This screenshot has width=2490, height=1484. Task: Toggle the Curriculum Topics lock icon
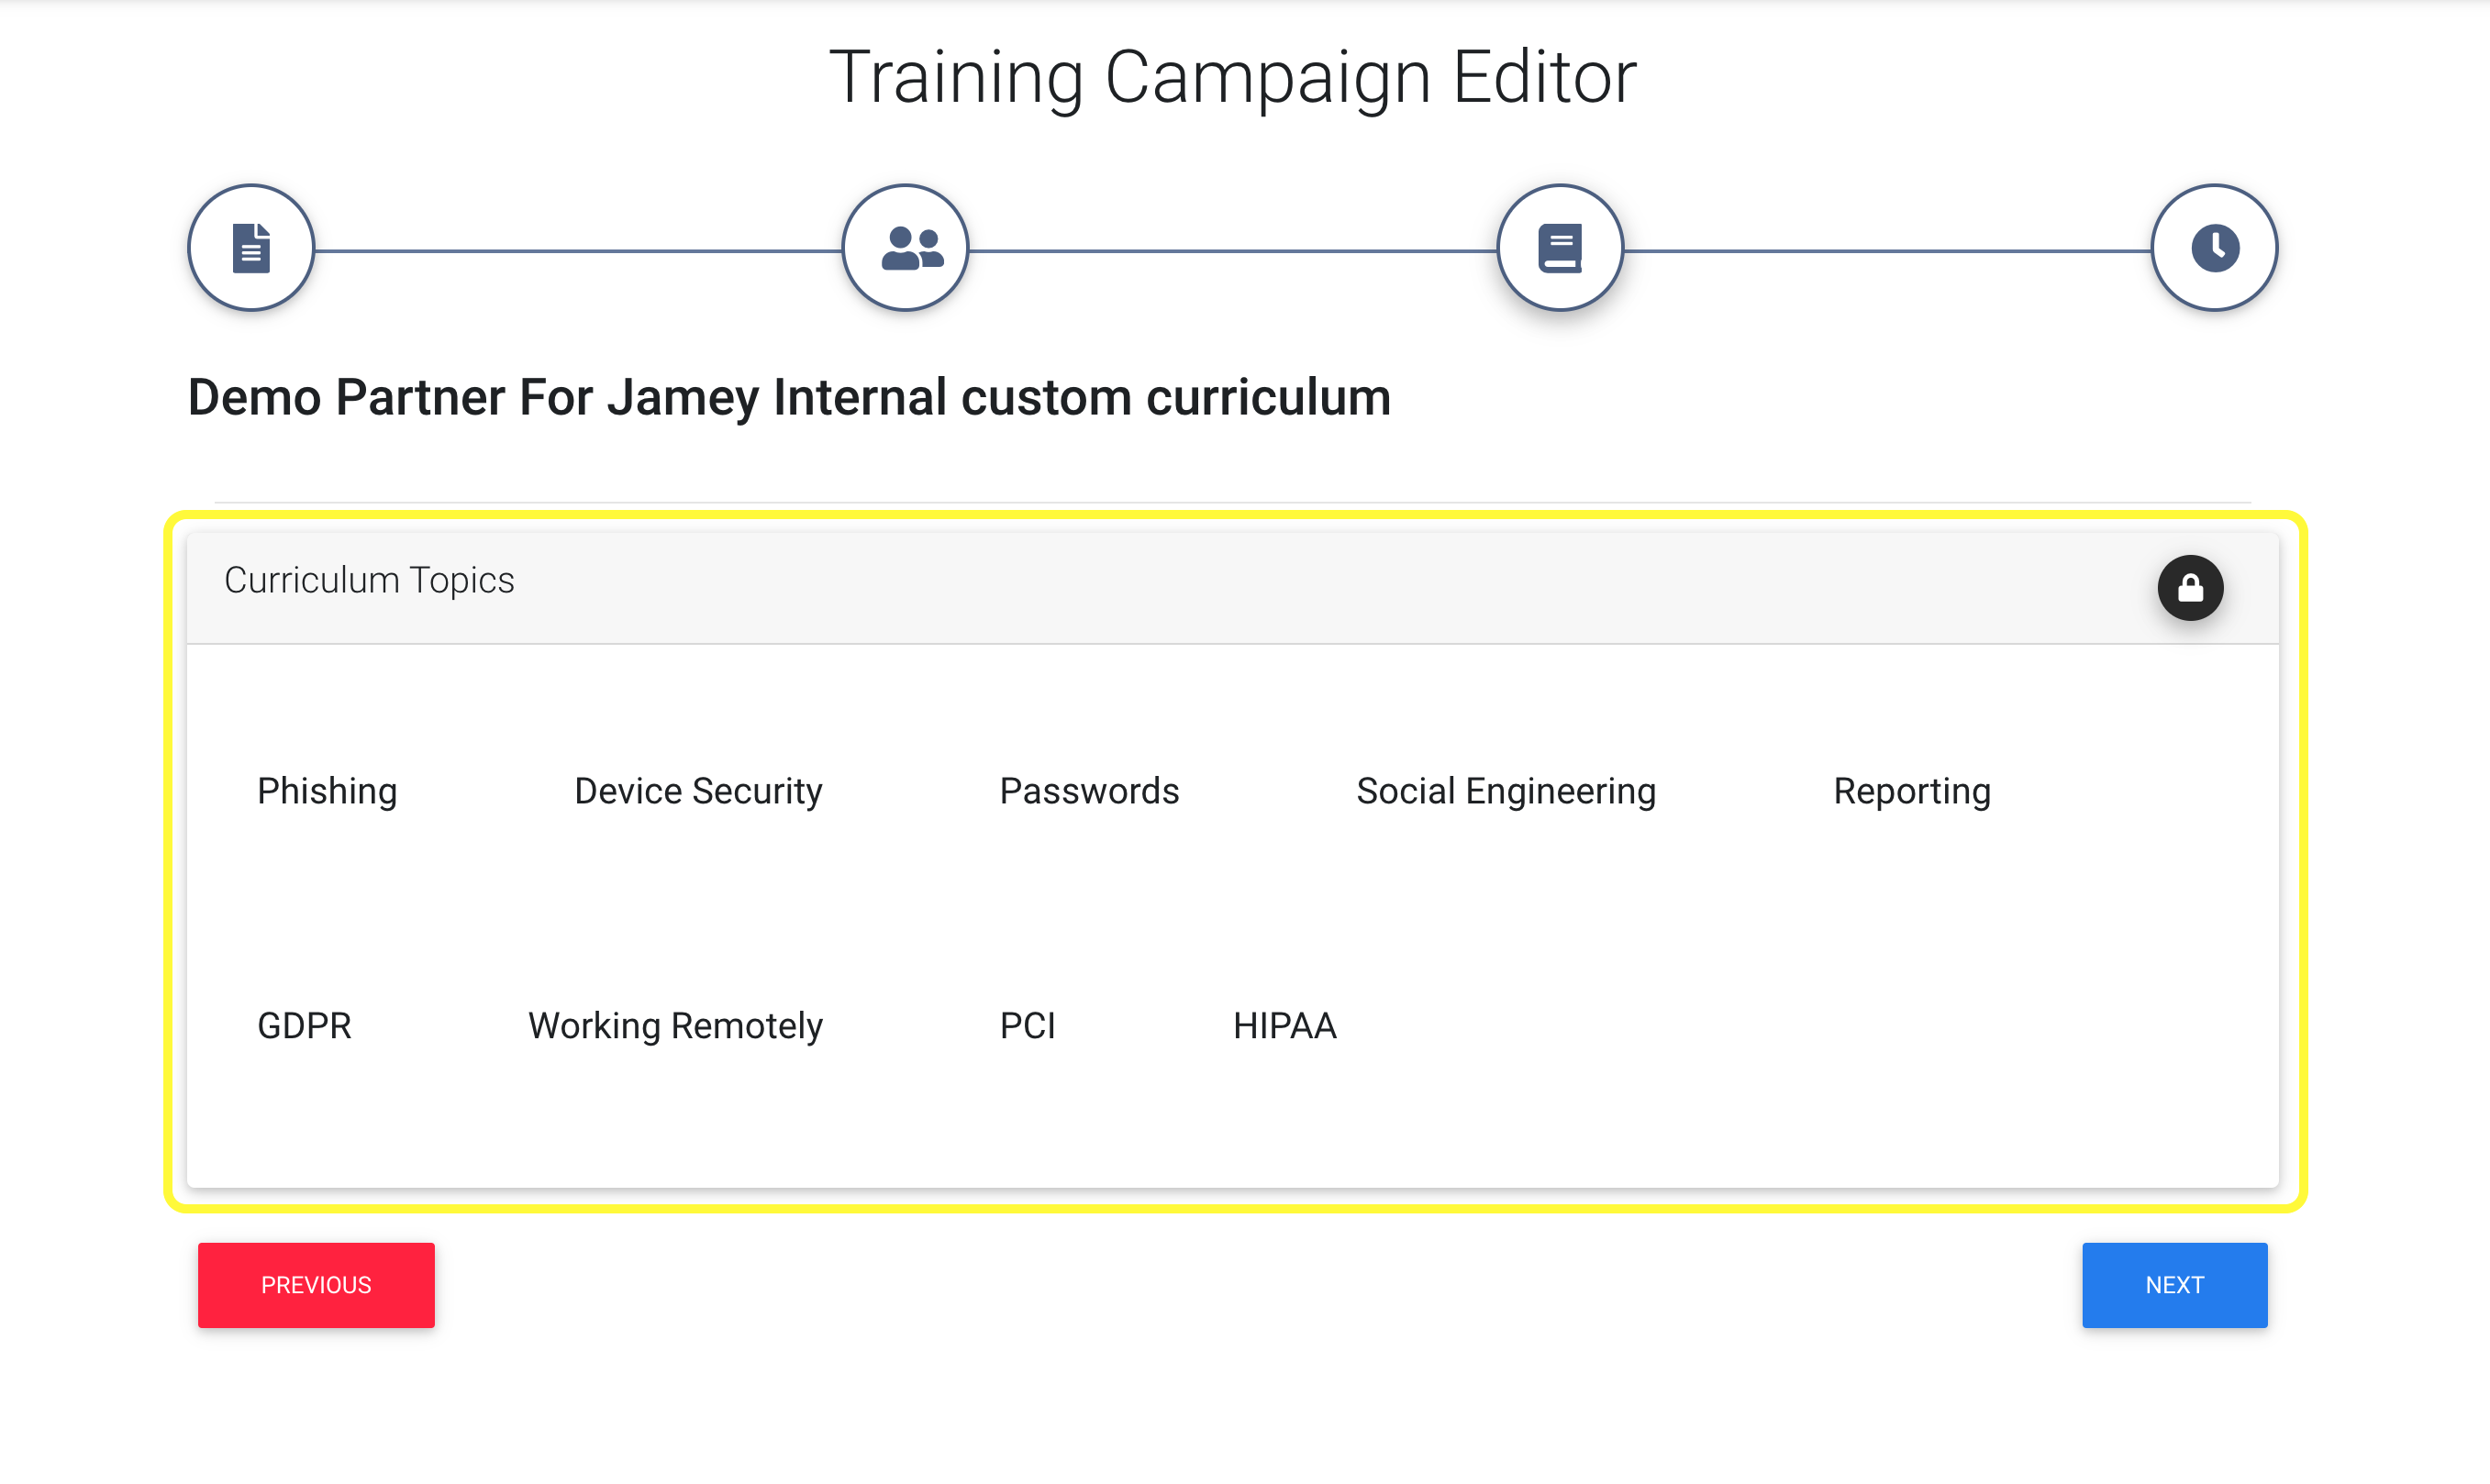[2190, 588]
